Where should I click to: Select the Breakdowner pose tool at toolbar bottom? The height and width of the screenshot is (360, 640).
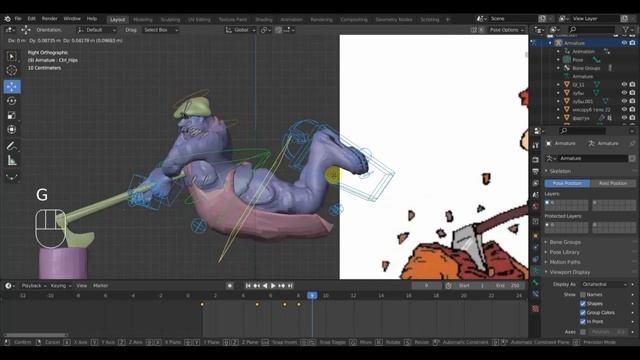pyautogui.click(x=11, y=176)
